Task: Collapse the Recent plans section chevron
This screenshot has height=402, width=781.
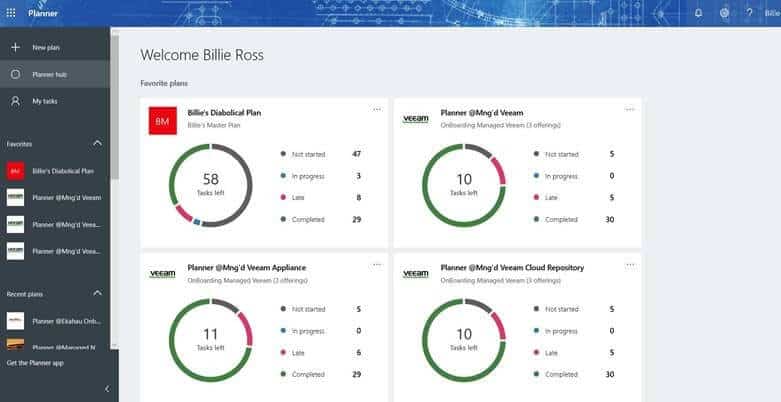Action: (x=97, y=294)
